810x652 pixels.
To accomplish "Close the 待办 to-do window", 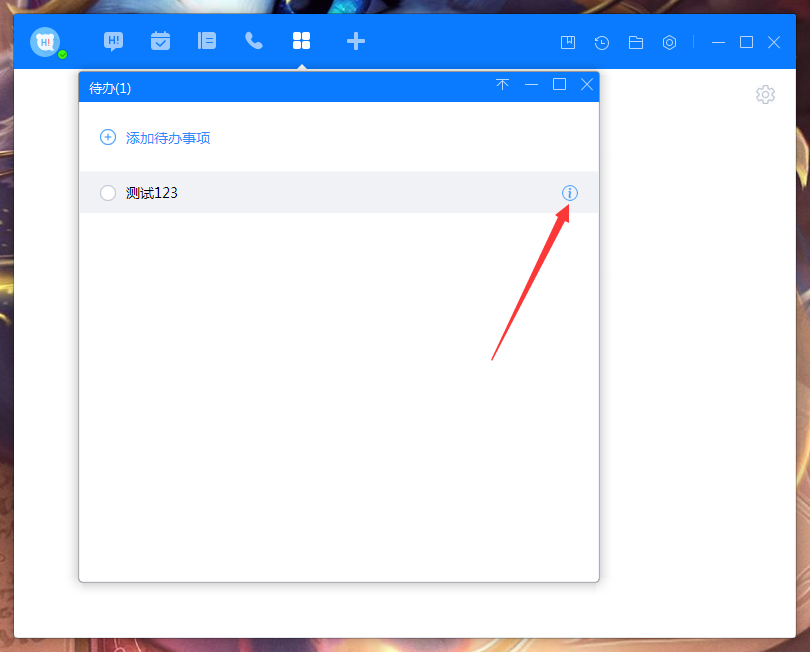I will coord(587,85).
